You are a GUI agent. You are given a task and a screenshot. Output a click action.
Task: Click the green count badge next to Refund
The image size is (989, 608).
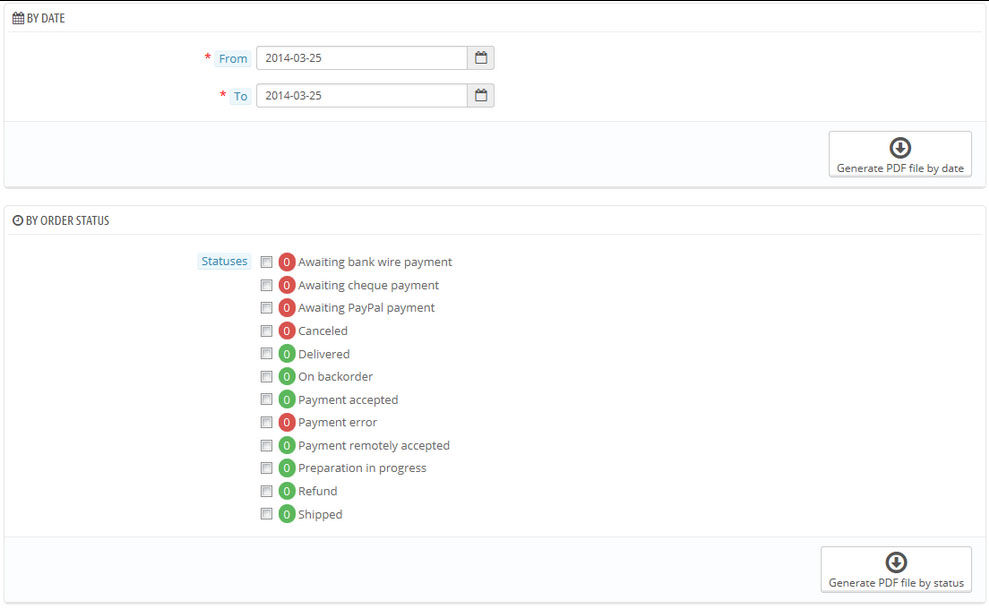click(287, 491)
